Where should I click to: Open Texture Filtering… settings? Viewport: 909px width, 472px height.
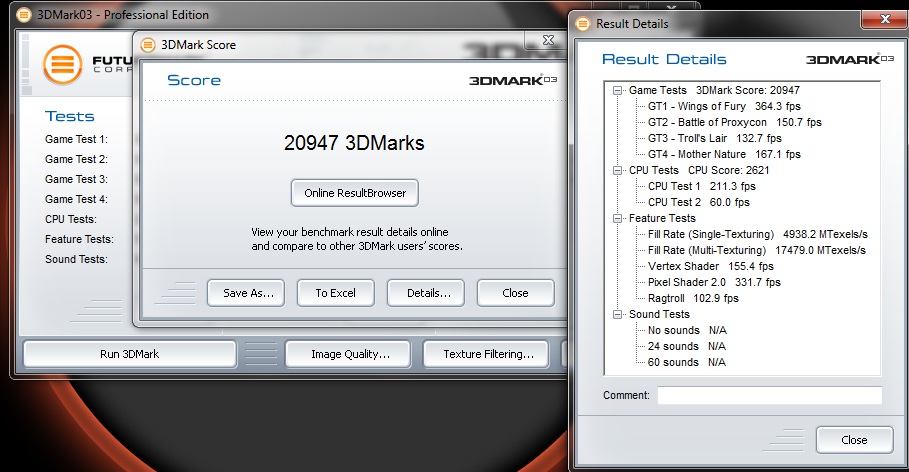[486, 354]
